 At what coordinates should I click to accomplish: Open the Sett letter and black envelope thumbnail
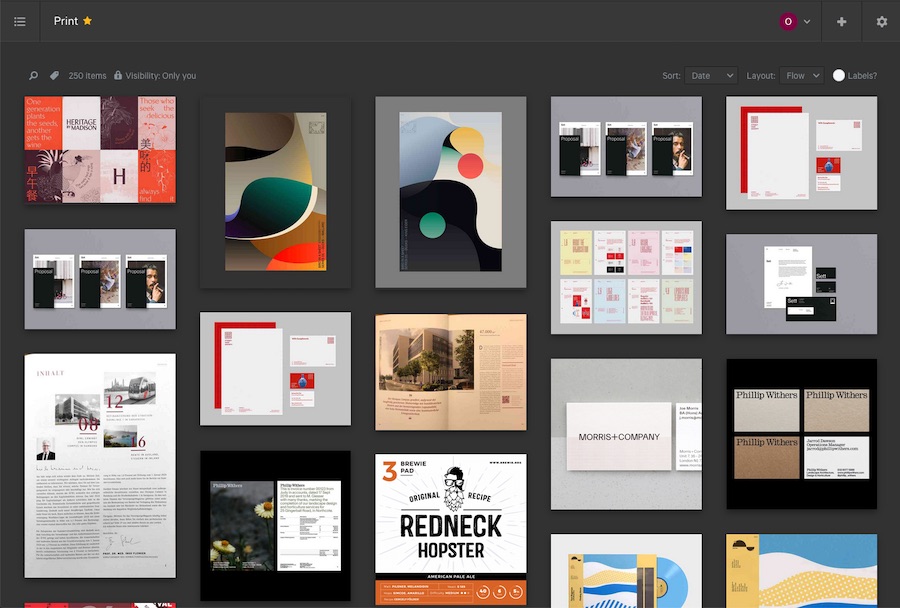pyautogui.click(x=801, y=284)
